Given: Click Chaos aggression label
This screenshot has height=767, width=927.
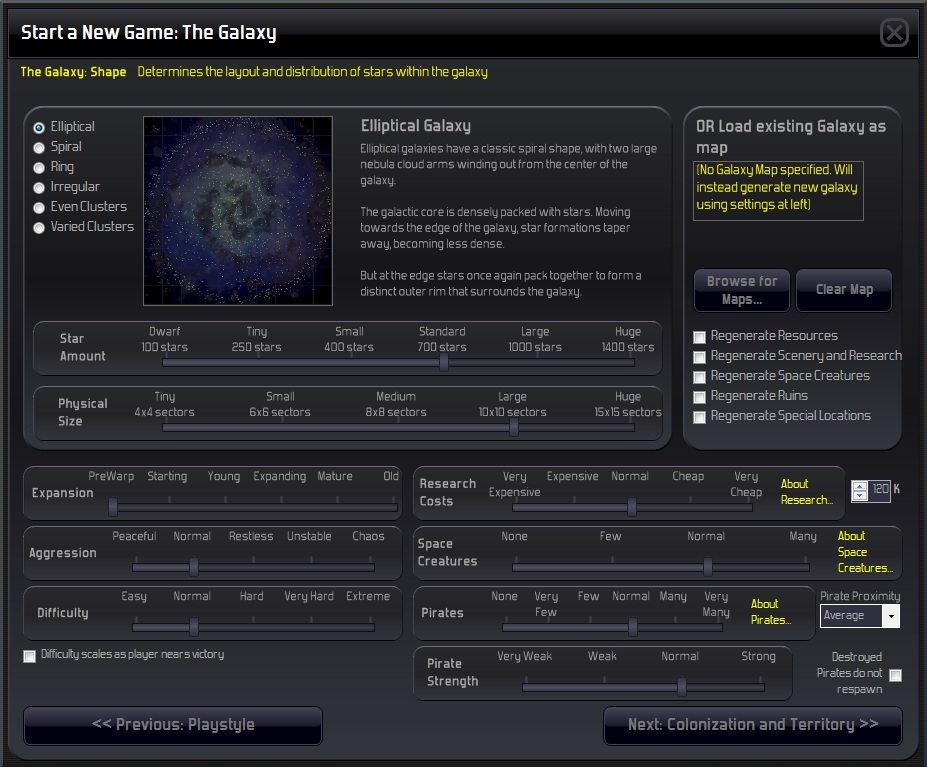Looking at the screenshot, I should click(368, 536).
